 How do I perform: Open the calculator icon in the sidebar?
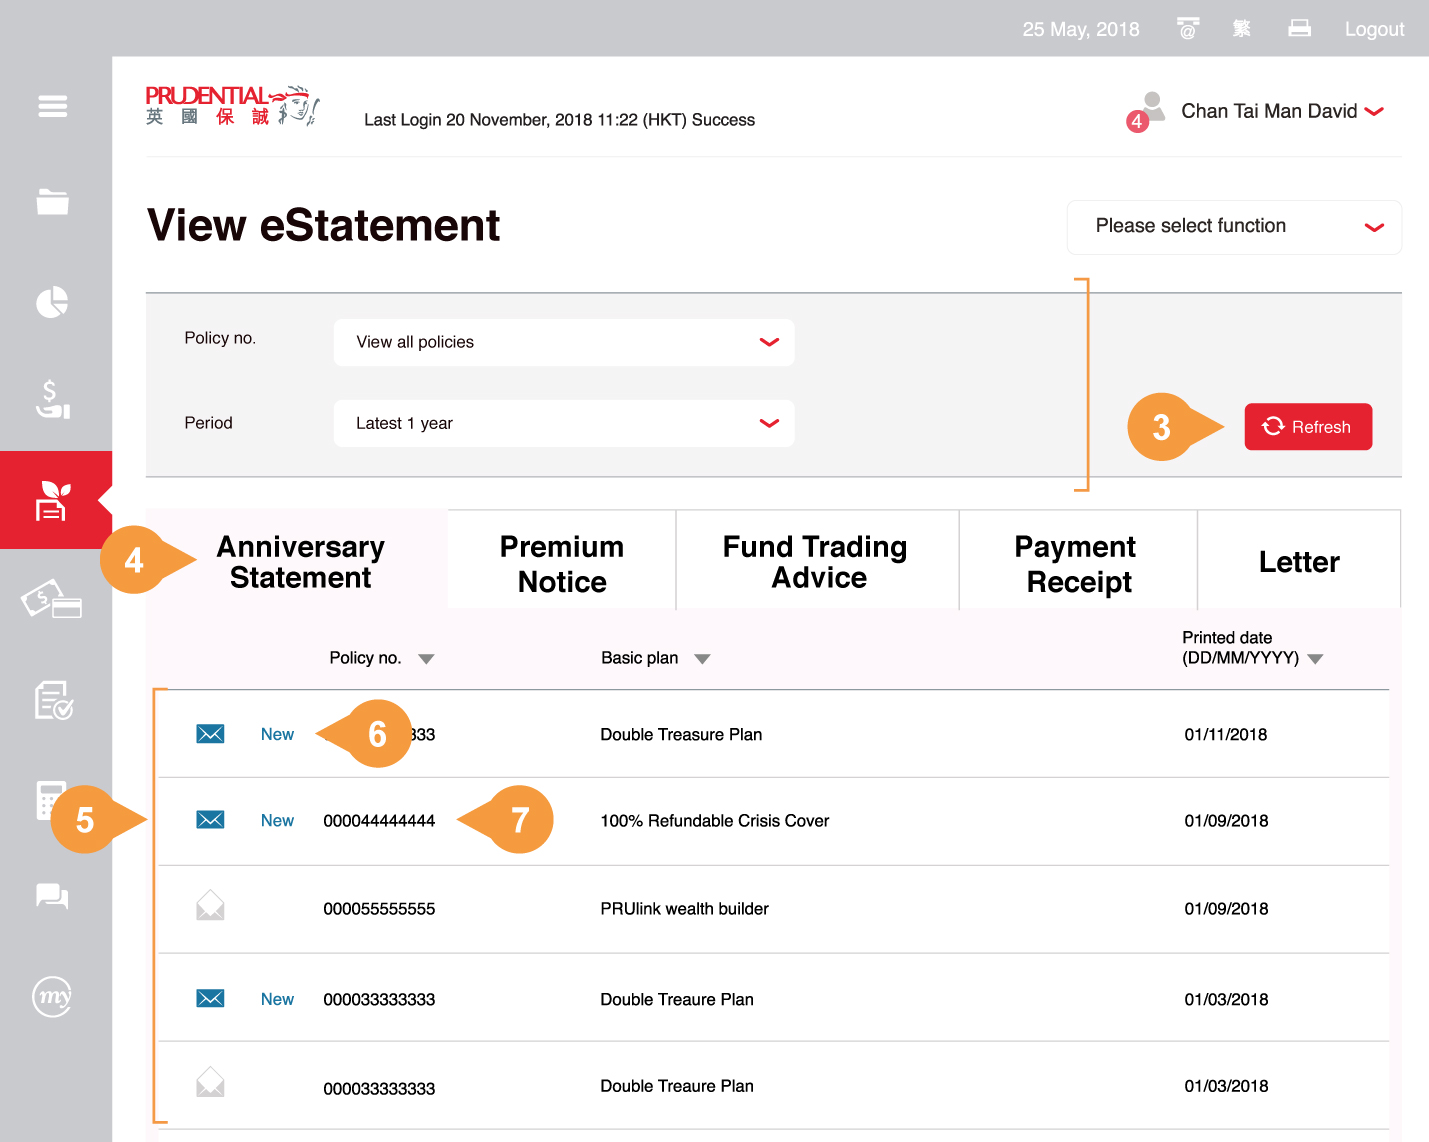(50, 800)
